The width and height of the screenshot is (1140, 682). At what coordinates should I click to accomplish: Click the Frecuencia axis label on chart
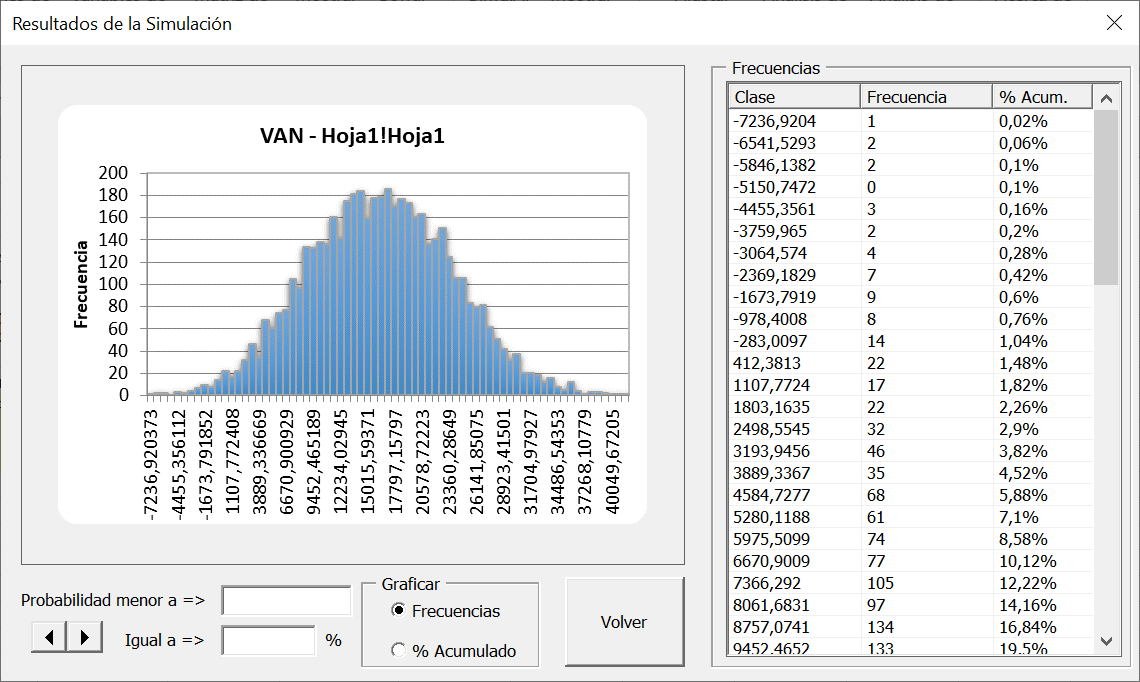(81, 284)
